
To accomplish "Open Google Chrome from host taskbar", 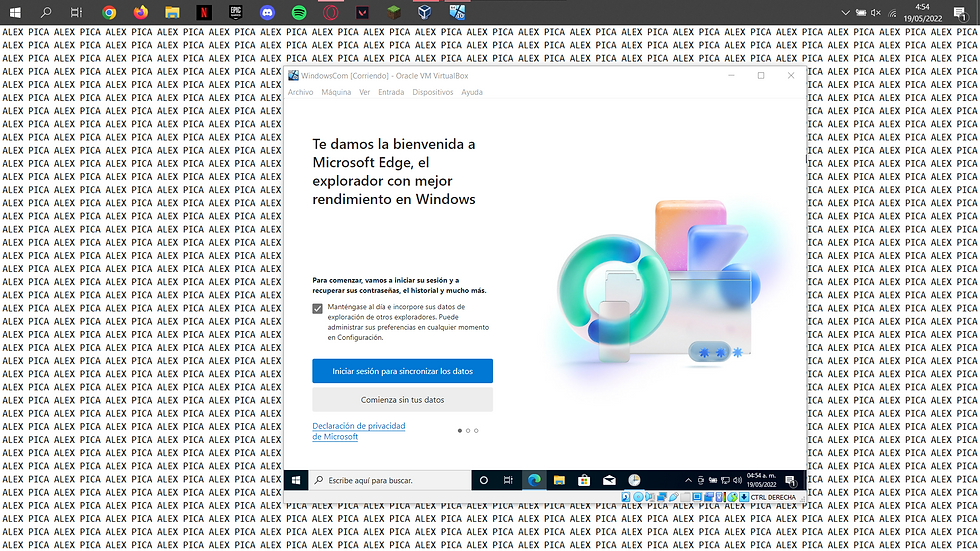I will pyautogui.click(x=109, y=12).
